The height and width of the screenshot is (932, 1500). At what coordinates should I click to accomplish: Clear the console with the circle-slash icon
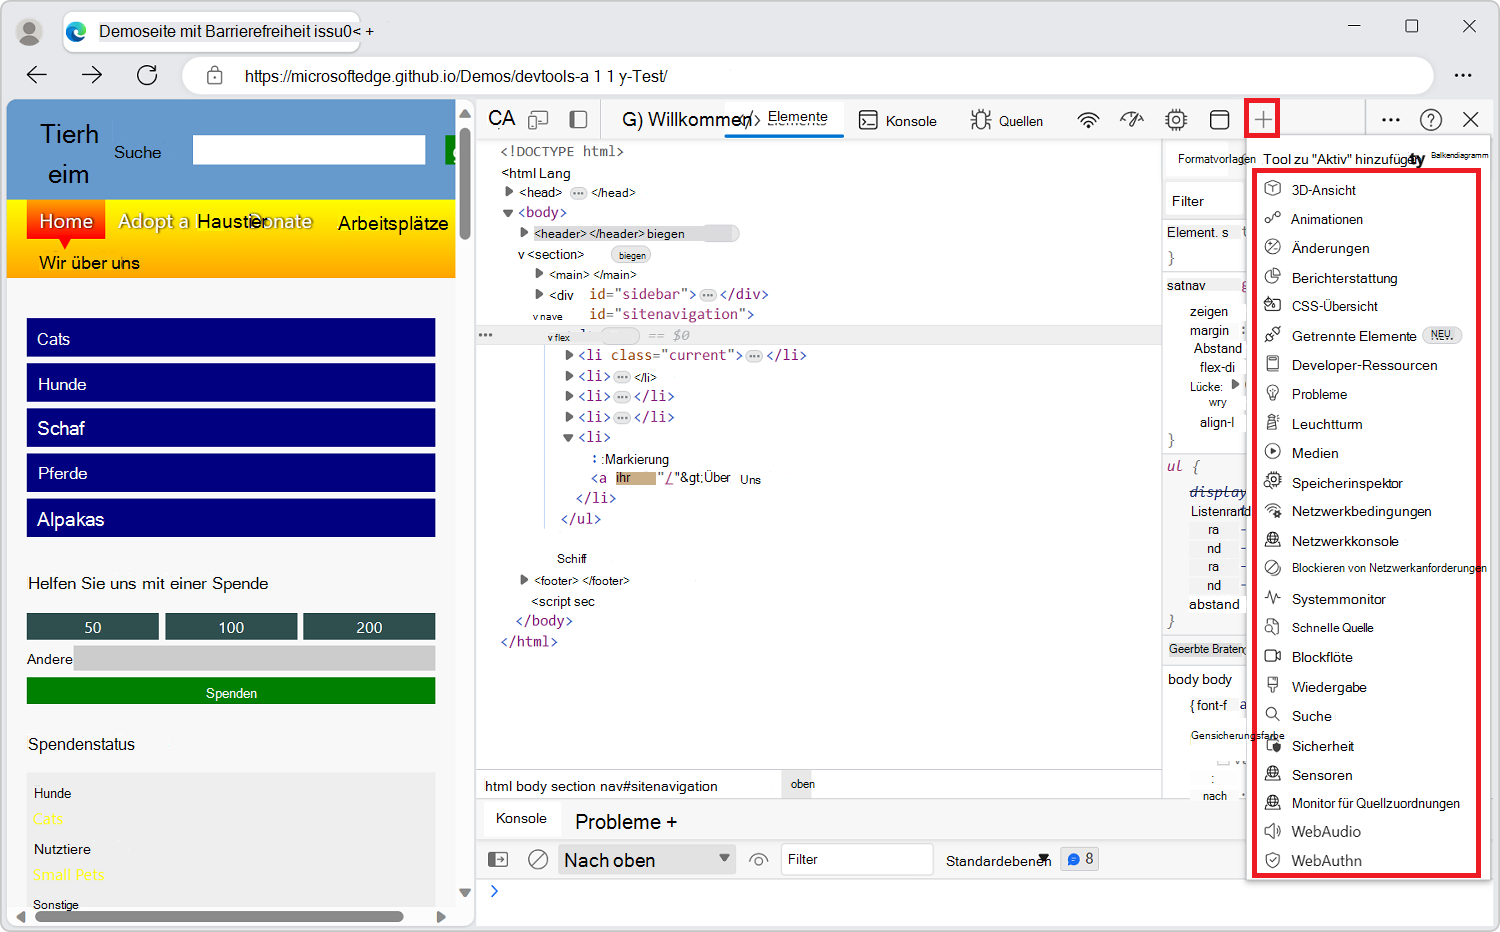coord(538,859)
